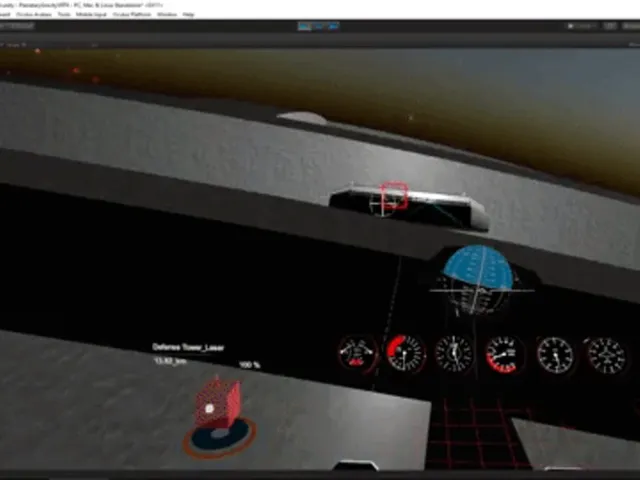Viewport: 640px width, 480px height.
Task: Click the gauge with the red arc on top
Action: (x=406, y=353)
